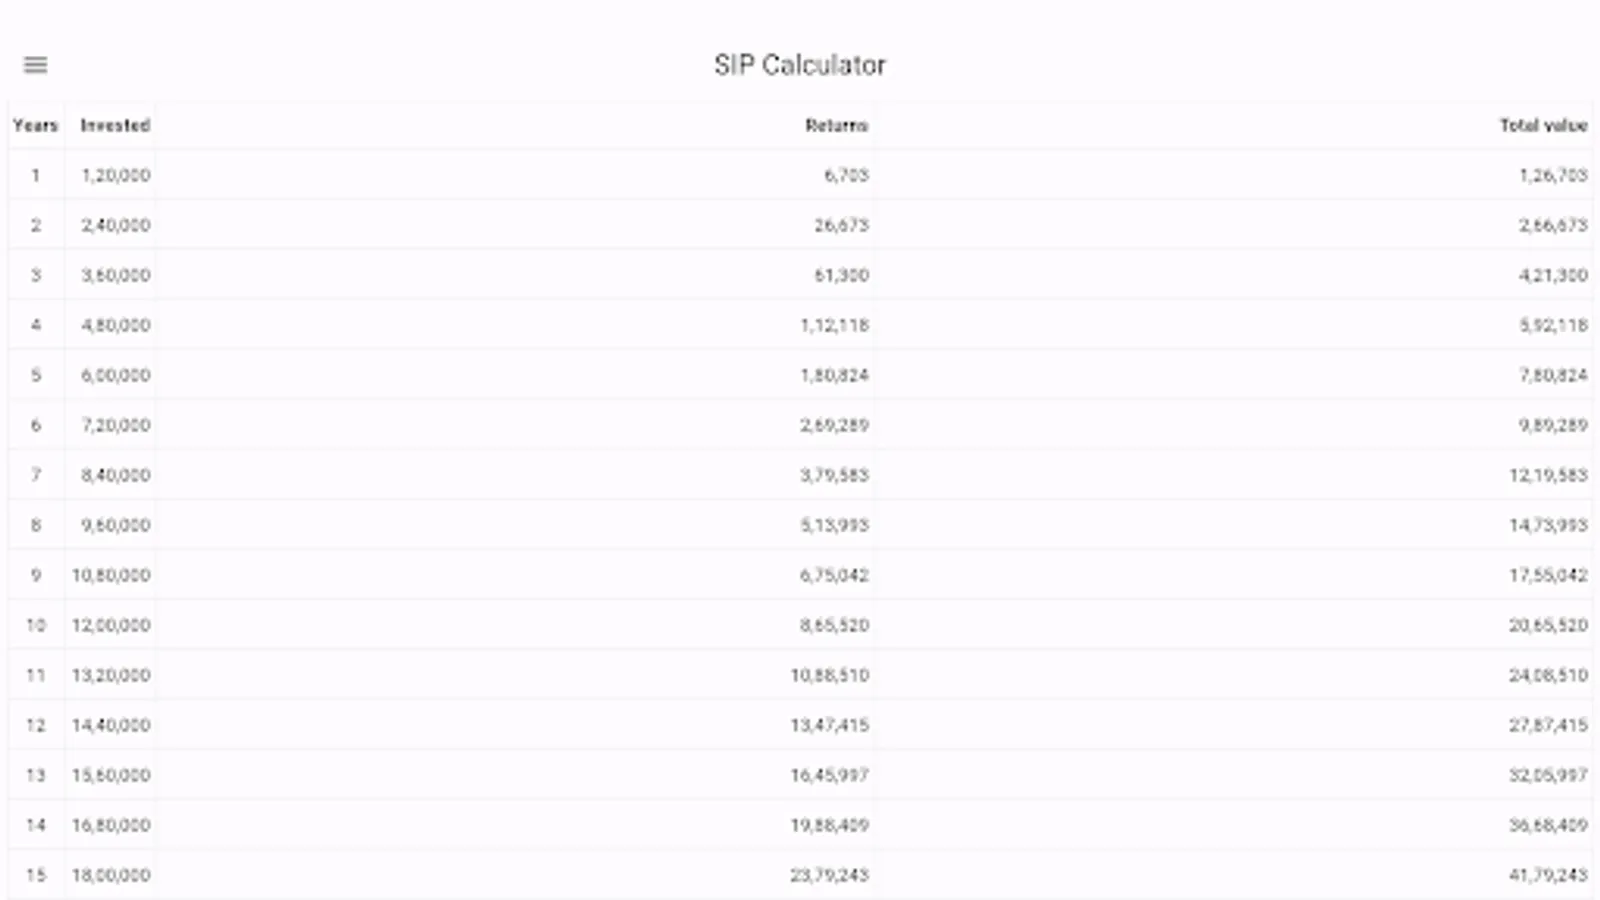Click returns value 16,45,997
The image size is (1600, 900).
click(829, 775)
